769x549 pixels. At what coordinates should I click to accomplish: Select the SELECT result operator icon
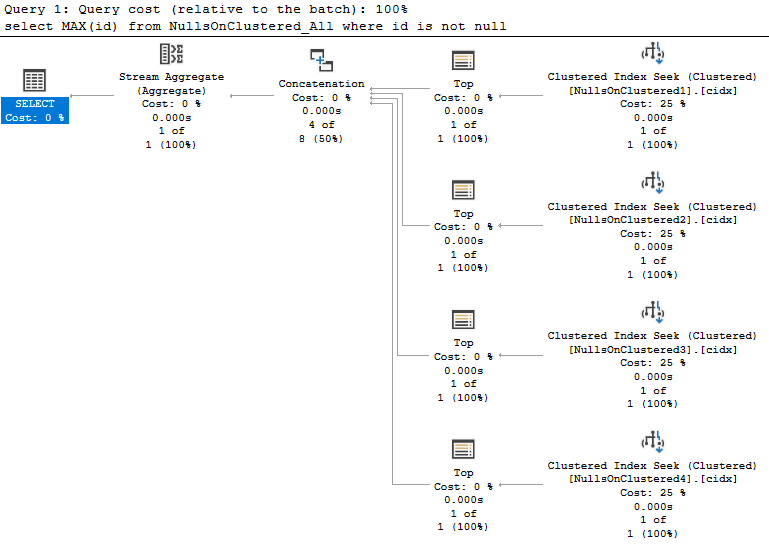pyautogui.click(x=34, y=82)
